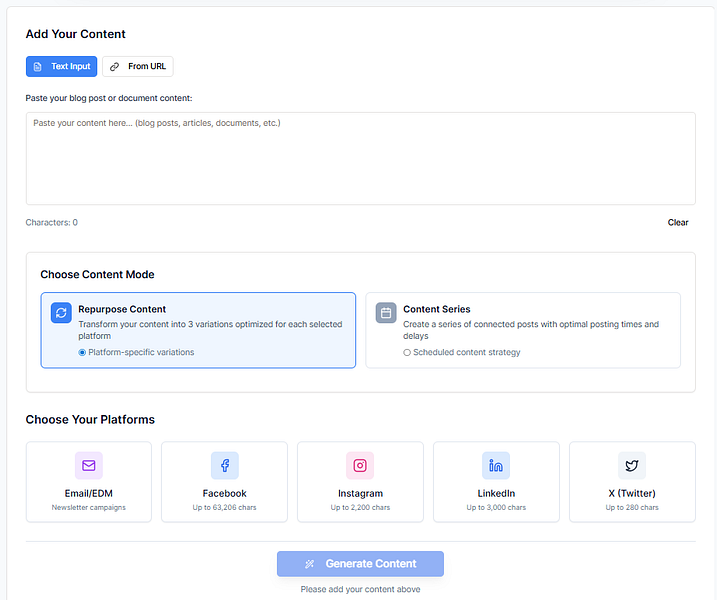The image size is (717, 600).
Task: Click the Content Series calendar icon
Action: pos(386,313)
